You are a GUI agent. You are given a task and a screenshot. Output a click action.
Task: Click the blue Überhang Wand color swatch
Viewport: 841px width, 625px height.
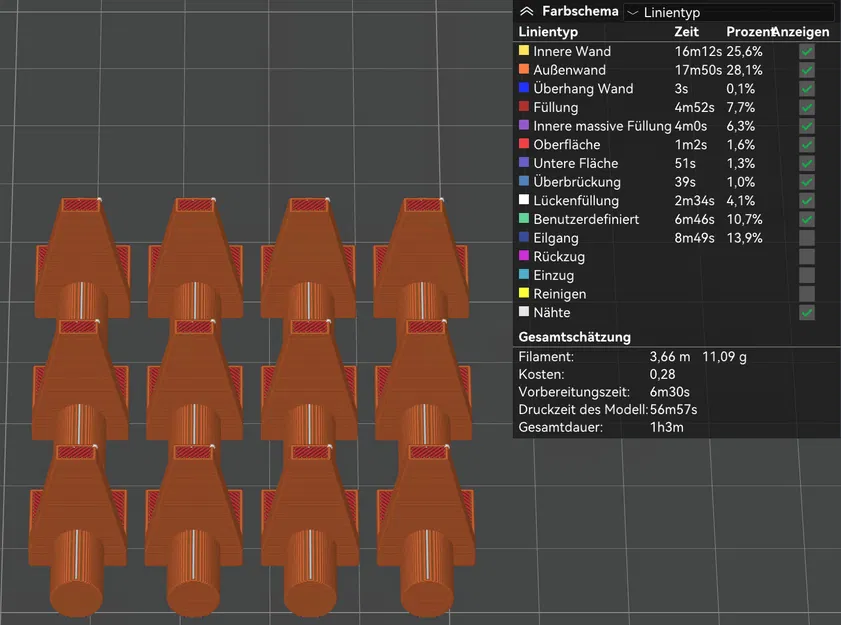(x=524, y=87)
